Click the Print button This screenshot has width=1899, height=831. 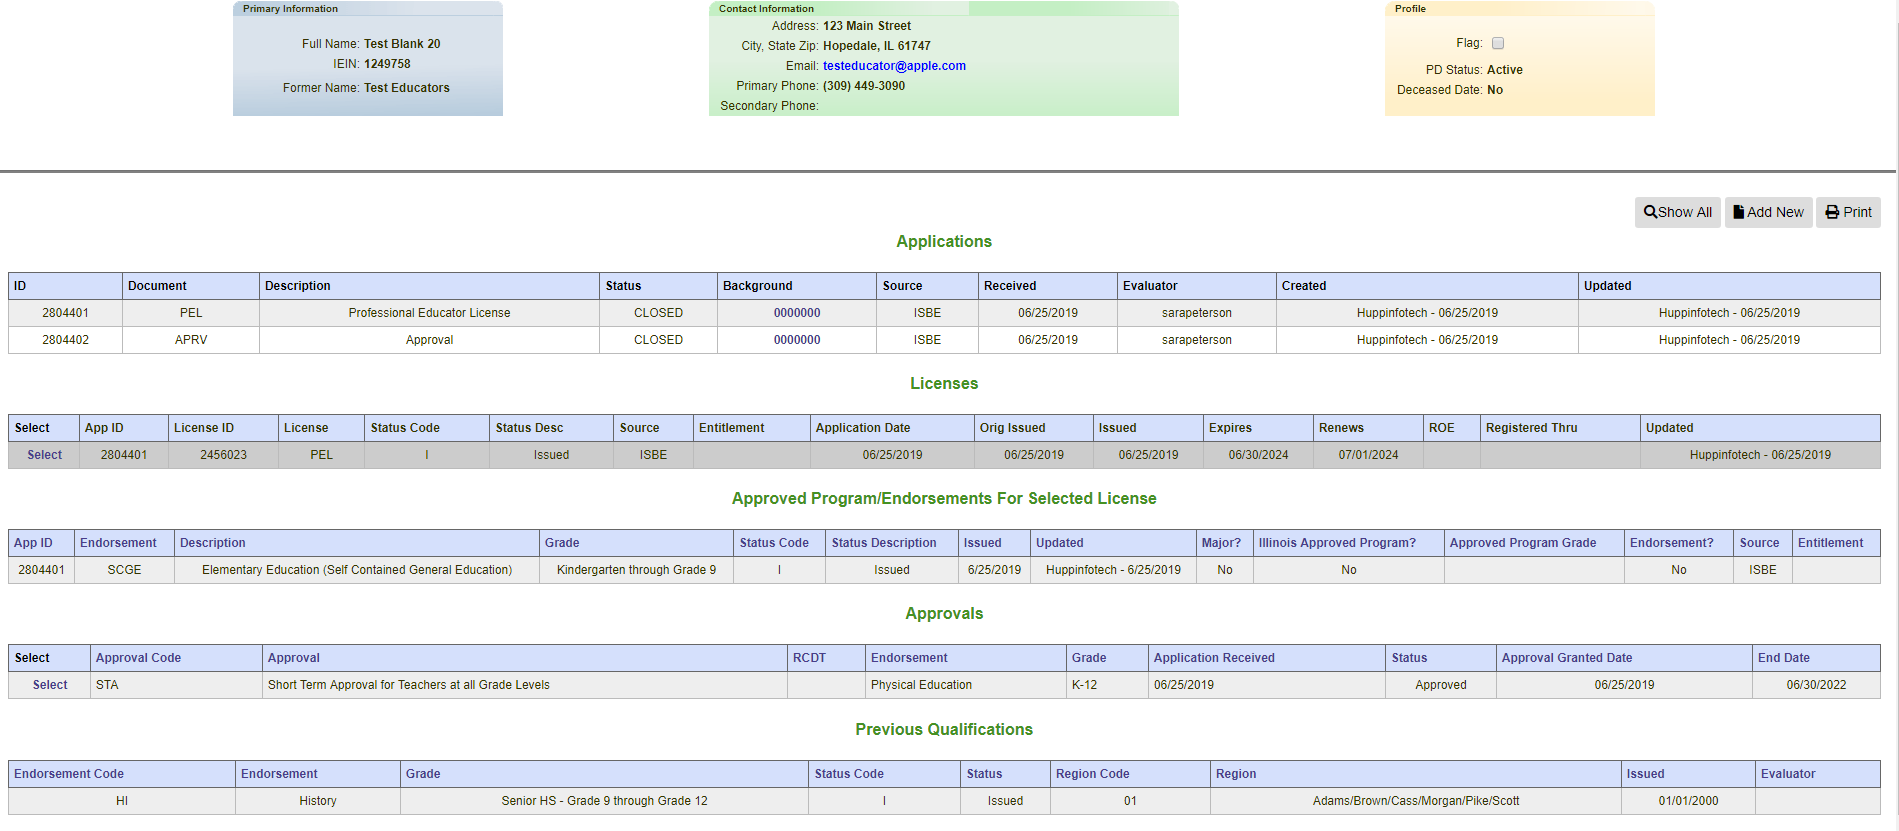(x=1848, y=212)
